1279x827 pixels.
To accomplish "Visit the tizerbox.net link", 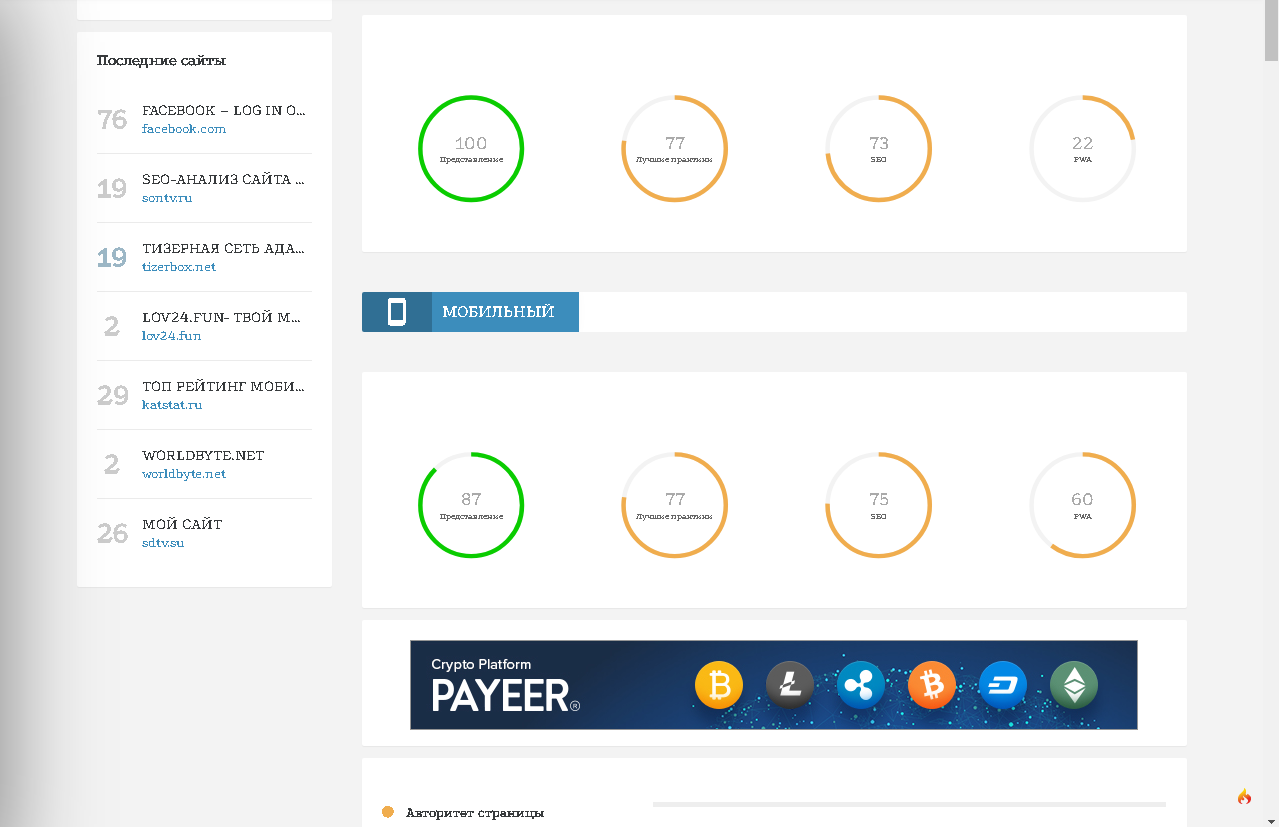I will pyautogui.click(x=179, y=267).
